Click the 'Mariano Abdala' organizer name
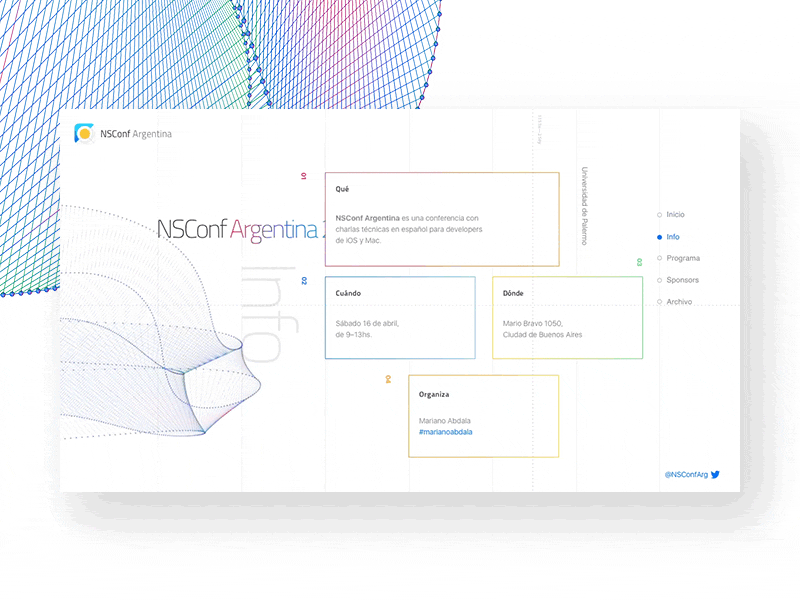800x600 pixels. point(444,421)
